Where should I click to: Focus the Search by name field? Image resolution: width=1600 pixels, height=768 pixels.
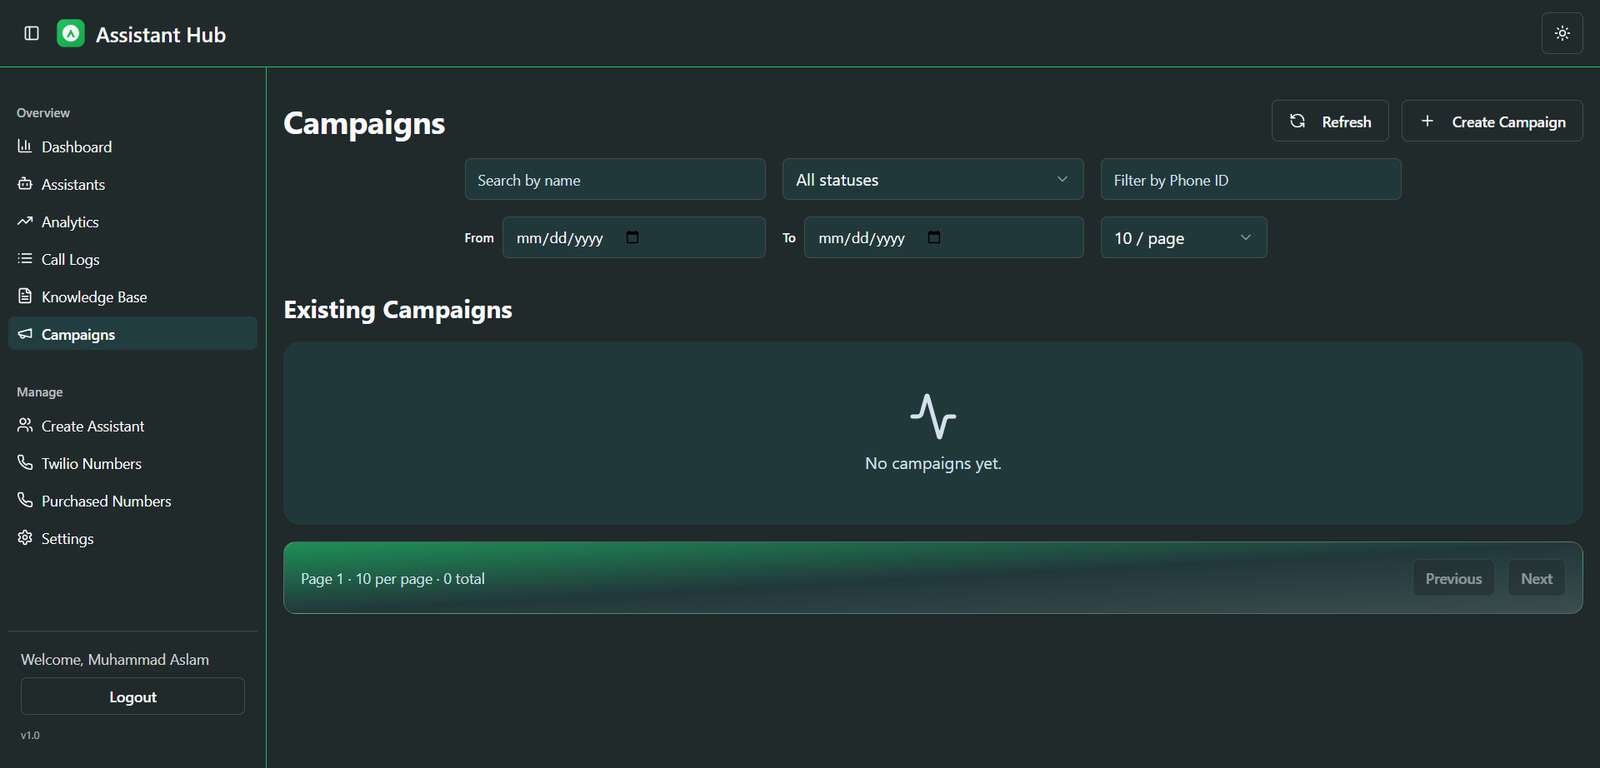click(614, 180)
